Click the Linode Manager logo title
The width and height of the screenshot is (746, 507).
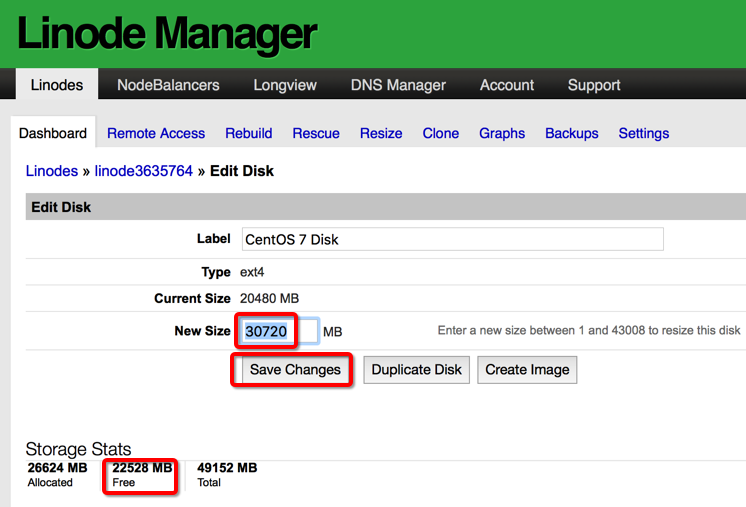[167, 33]
